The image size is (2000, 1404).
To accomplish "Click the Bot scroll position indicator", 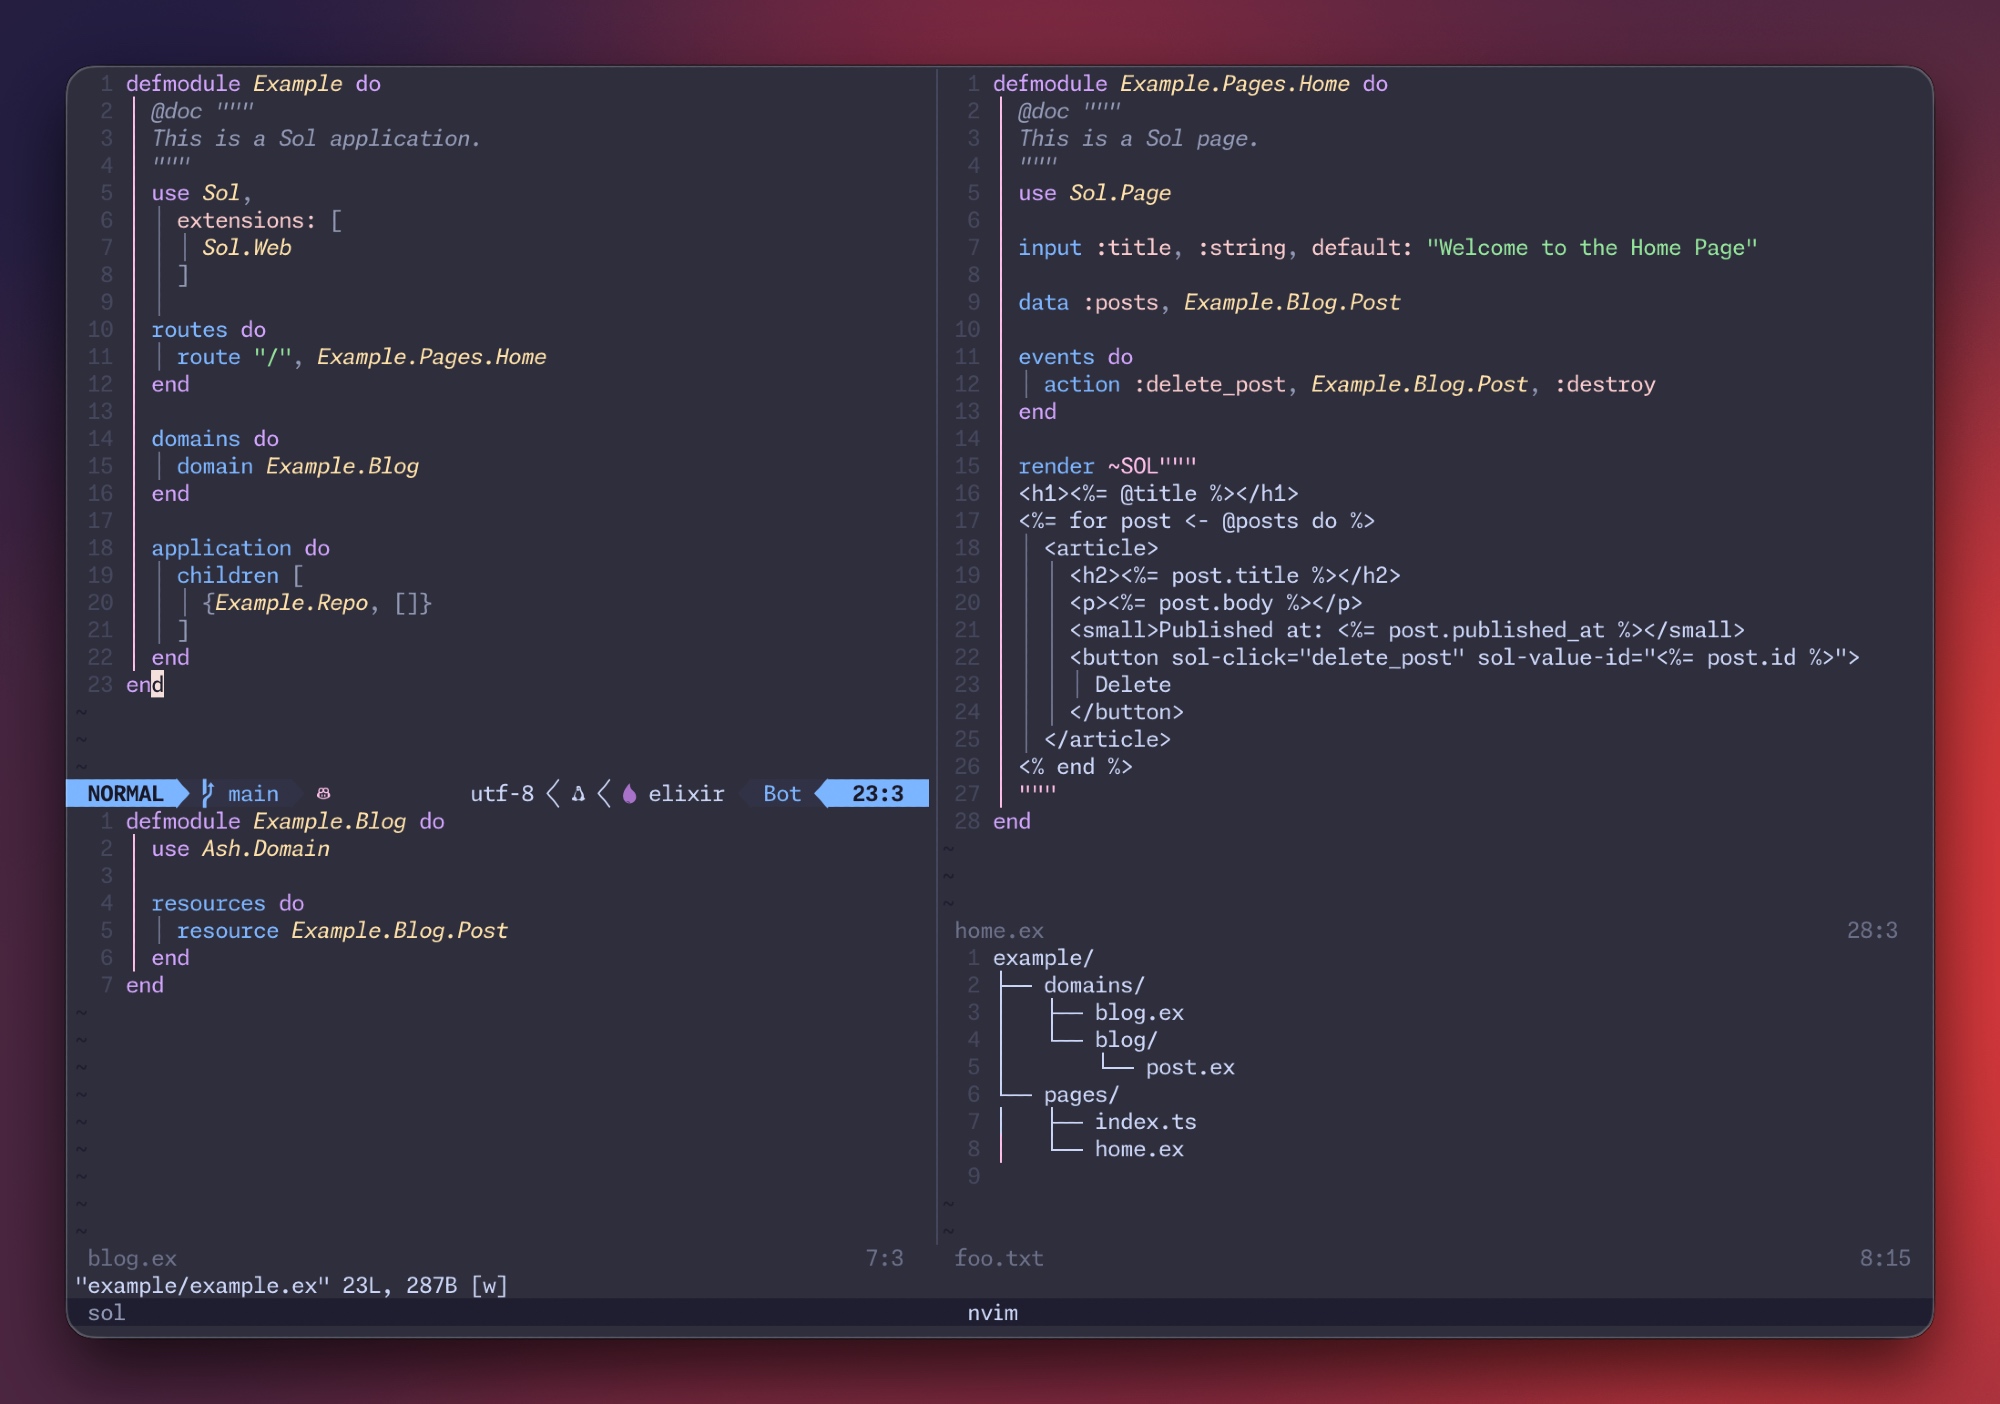I will [x=781, y=793].
